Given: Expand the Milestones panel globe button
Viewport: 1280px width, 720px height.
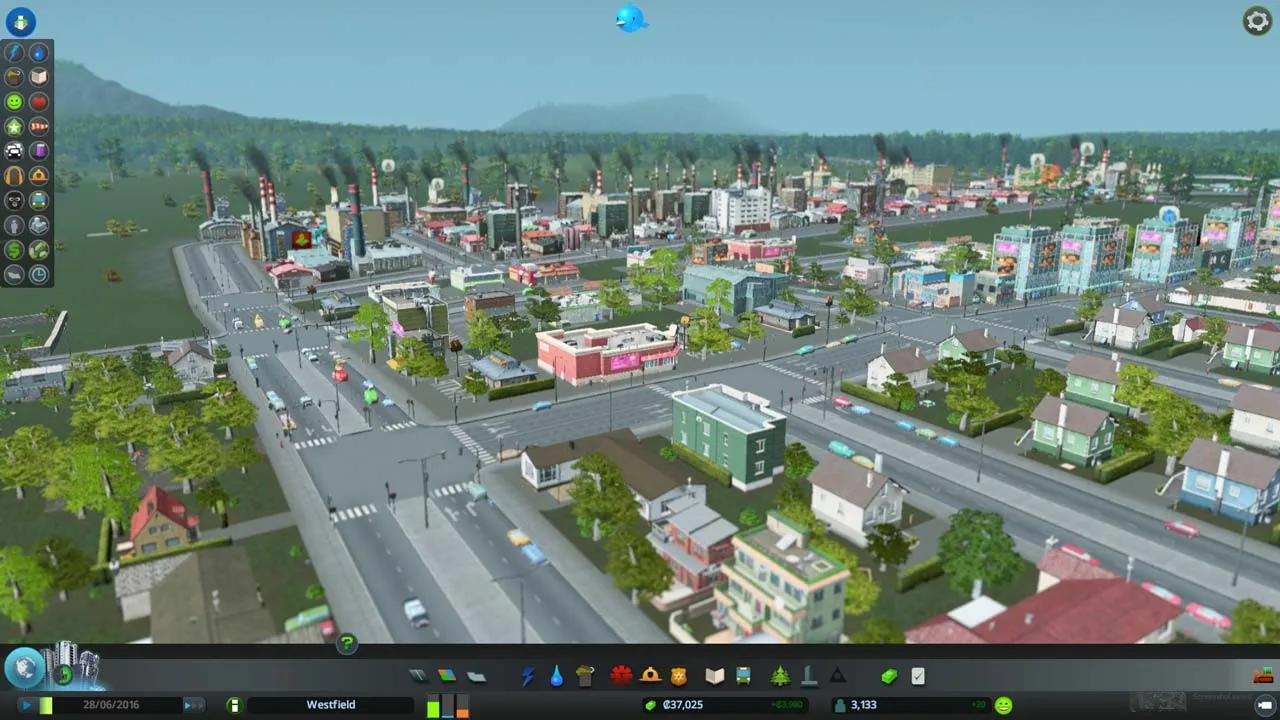Looking at the screenshot, I should (24, 668).
